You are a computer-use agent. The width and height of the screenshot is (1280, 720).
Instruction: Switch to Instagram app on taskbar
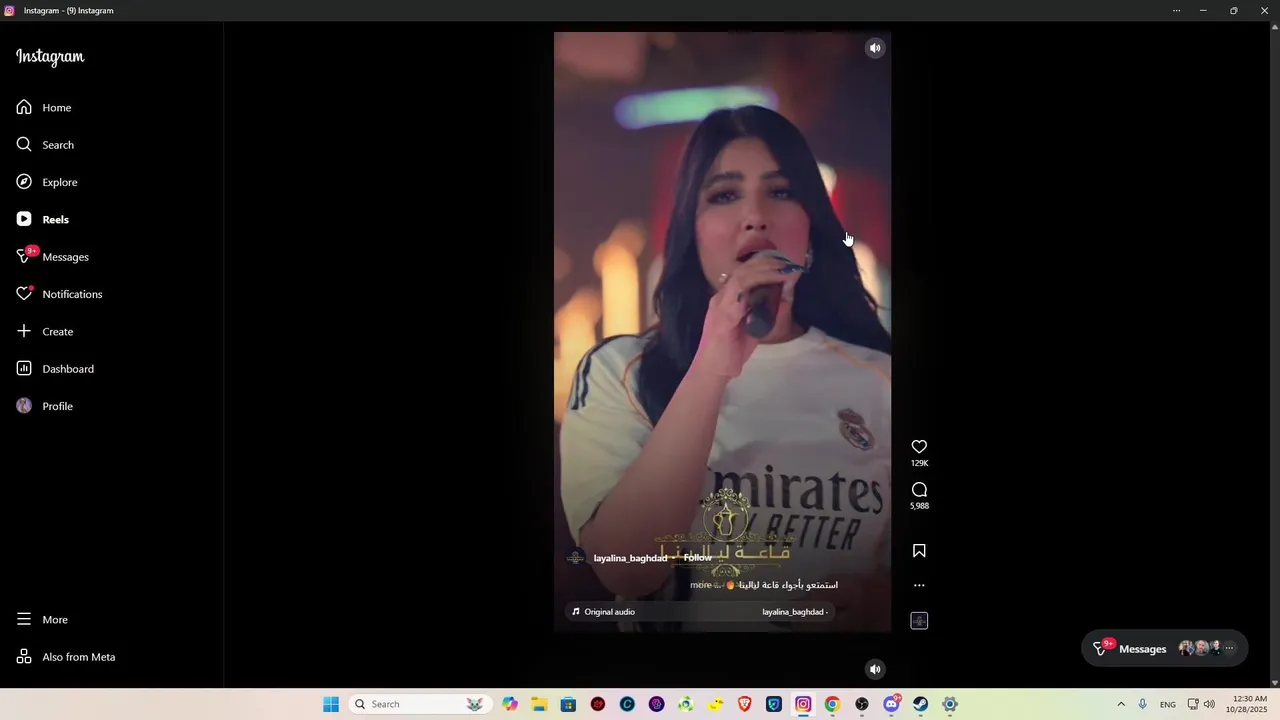(803, 704)
